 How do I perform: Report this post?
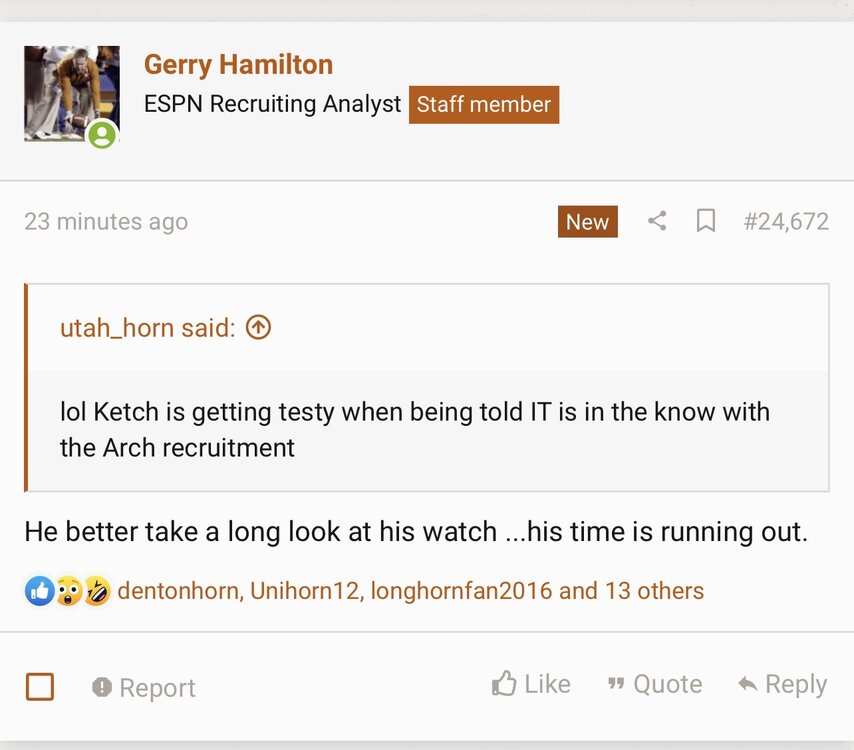coord(144,687)
